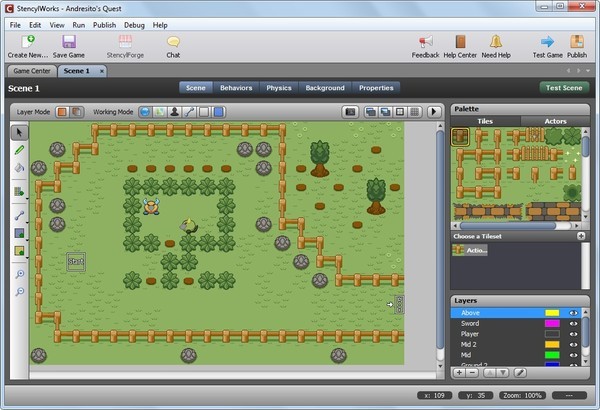Screen dimensions: 600x410
Task: Expand the yellow region tool dropdown arrow
Action: point(27,258)
